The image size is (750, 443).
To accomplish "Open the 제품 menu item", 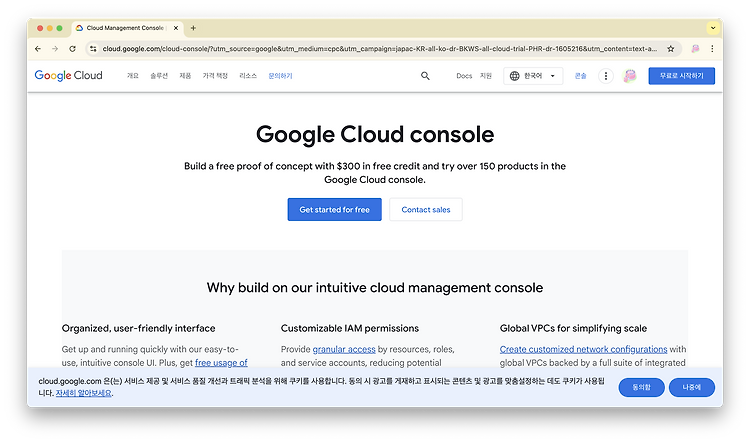I will pyautogui.click(x=185, y=76).
